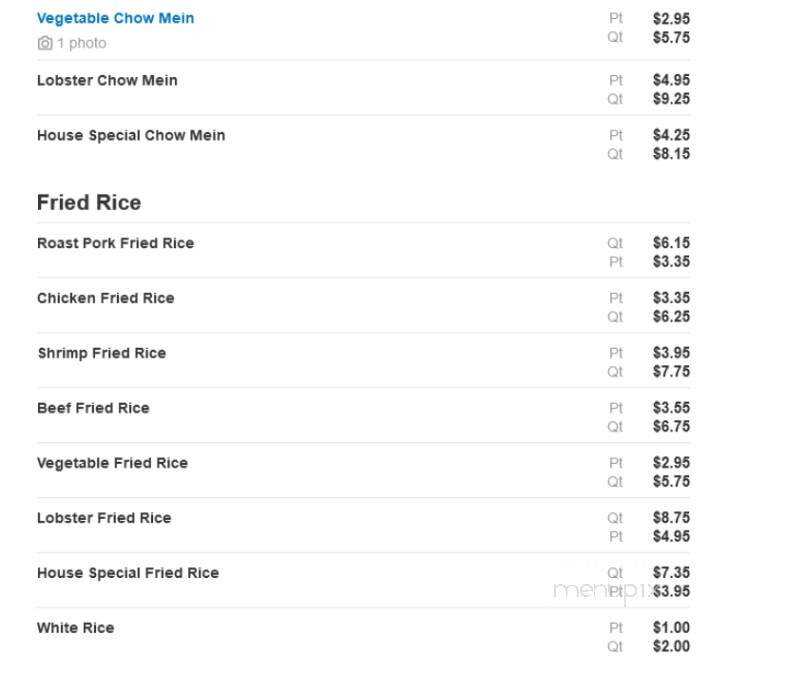View the 1 photo link
The width and height of the screenshot is (786, 673).
81,43
